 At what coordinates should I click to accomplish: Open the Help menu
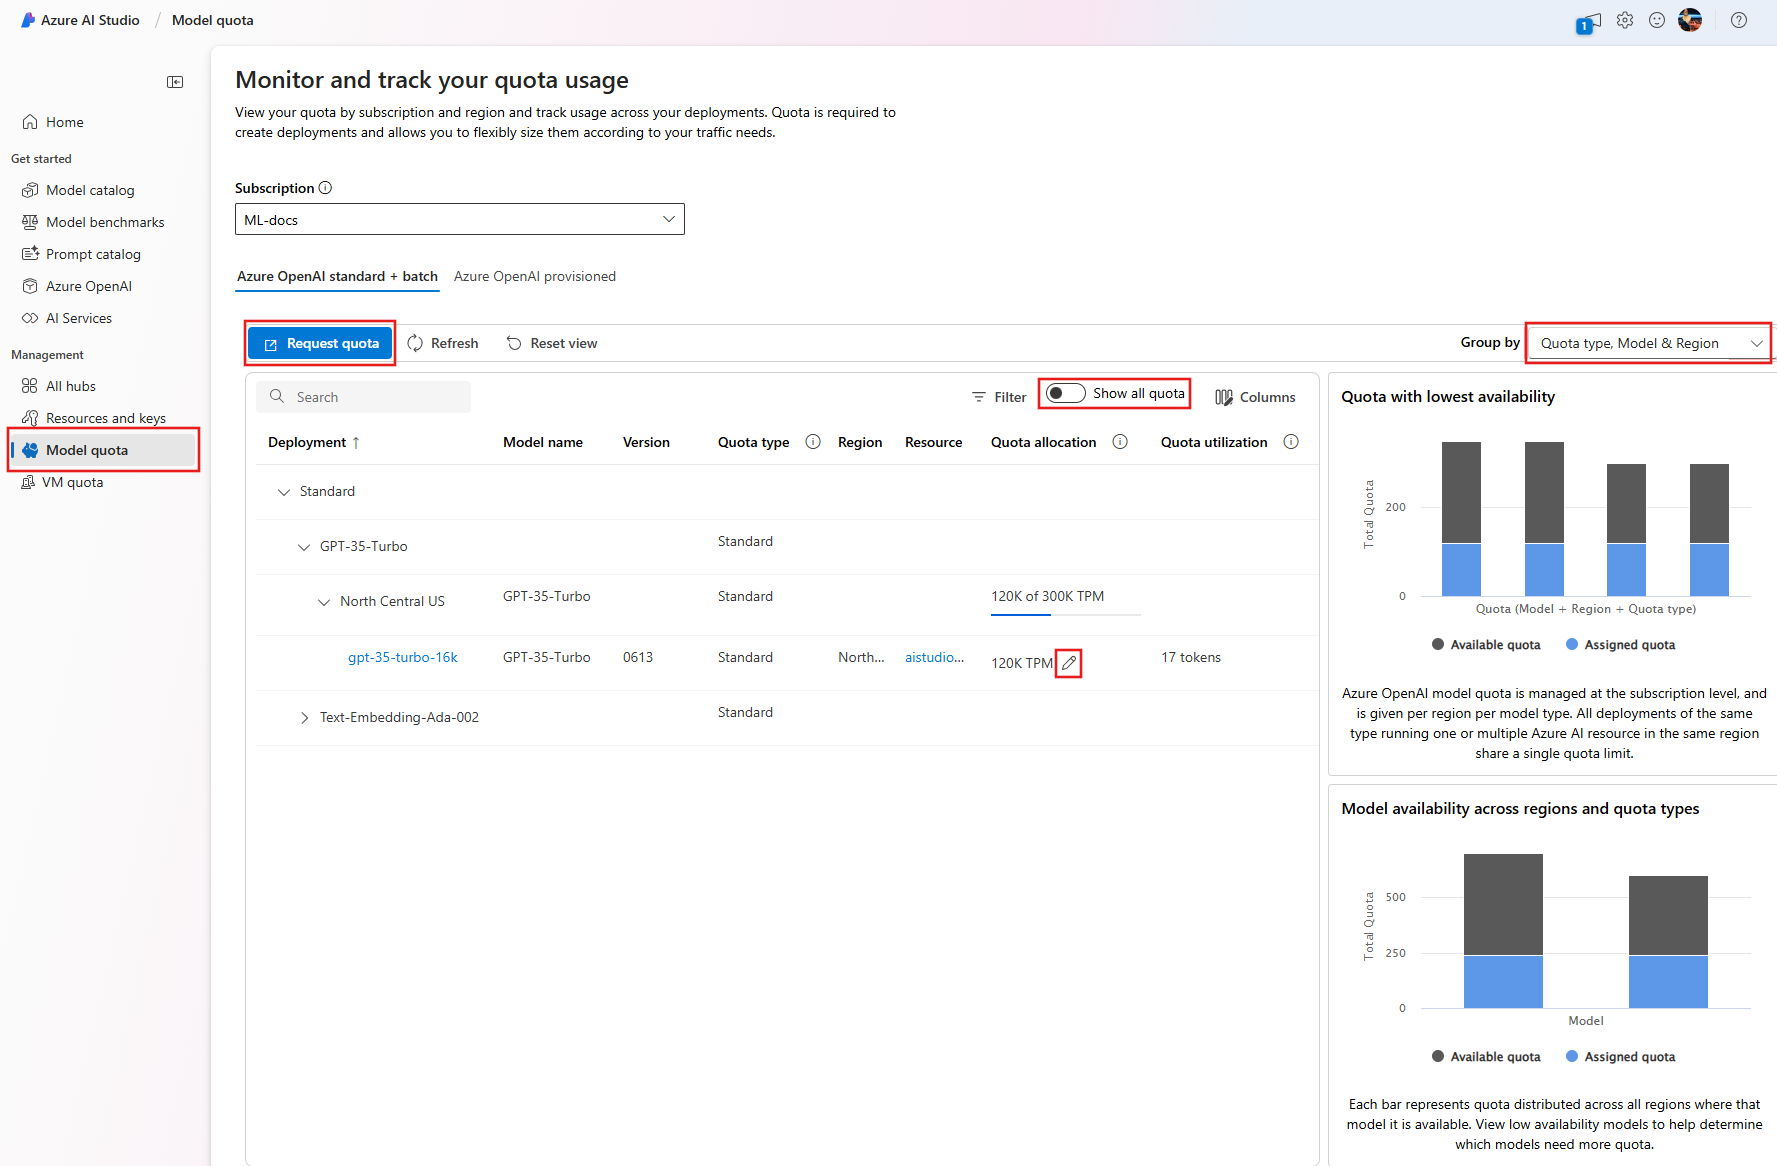pyautogui.click(x=1738, y=20)
